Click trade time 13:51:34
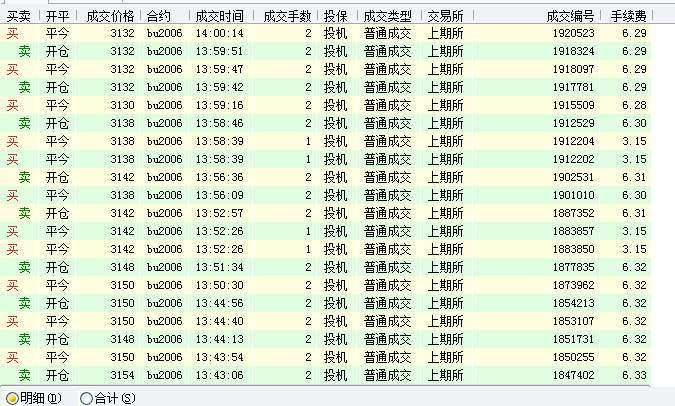This screenshot has width=675, height=406. point(220,267)
